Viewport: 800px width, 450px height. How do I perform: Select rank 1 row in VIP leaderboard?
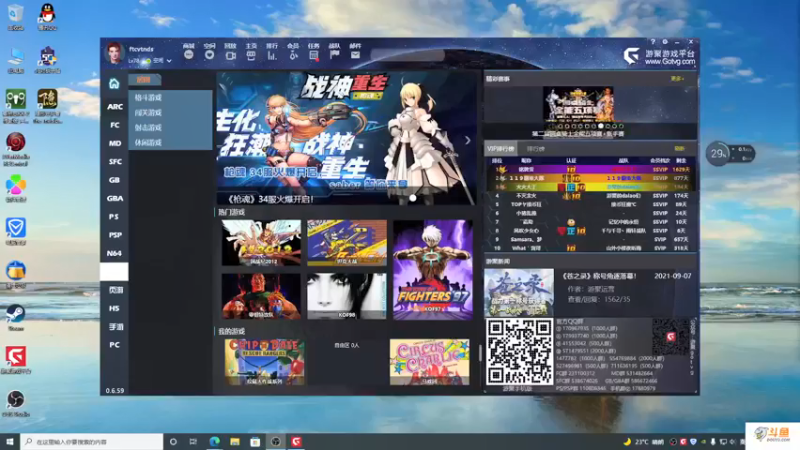pos(591,169)
